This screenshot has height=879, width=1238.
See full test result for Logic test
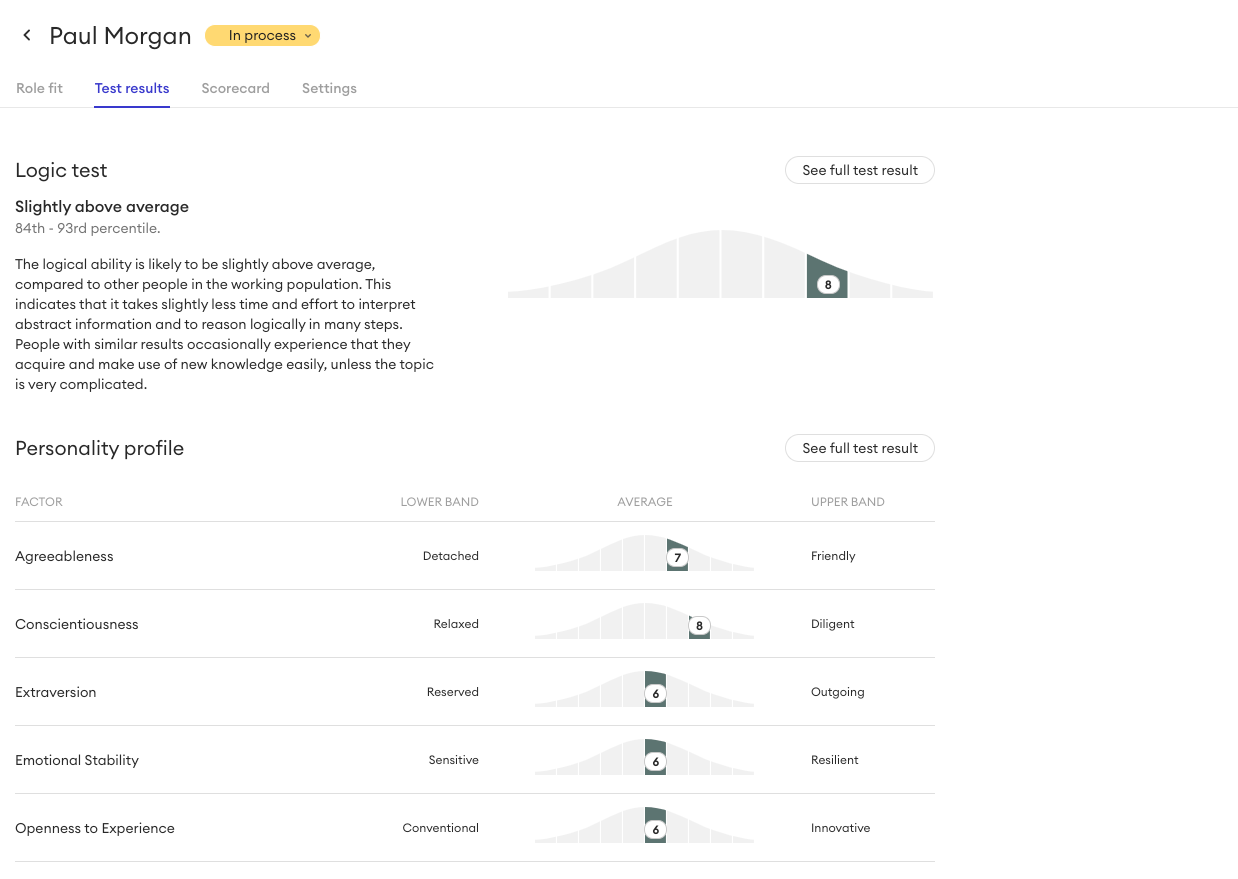point(859,170)
